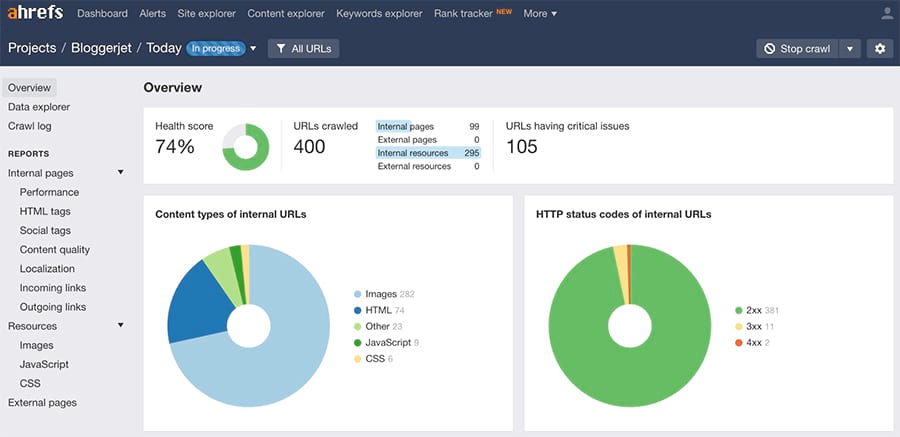Screen dimensions: 900x437
Task: Open Keywords explorer in top navigation
Action: pos(379,14)
